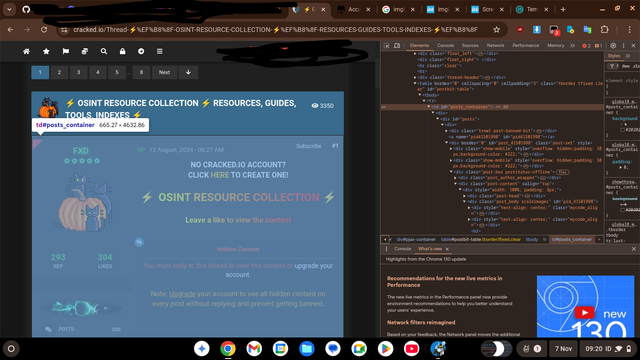Click the star favorites icon in forum navbar

(46, 51)
